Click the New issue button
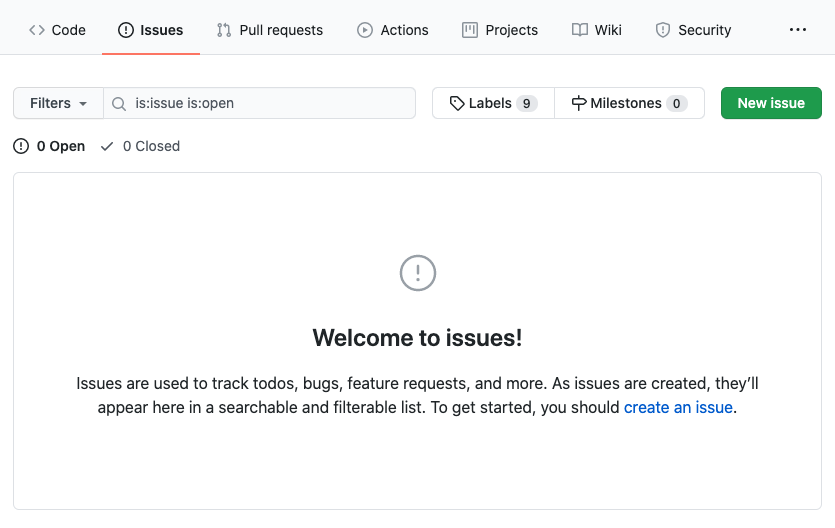Viewport: 835px width, 528px height. [771, 103]
